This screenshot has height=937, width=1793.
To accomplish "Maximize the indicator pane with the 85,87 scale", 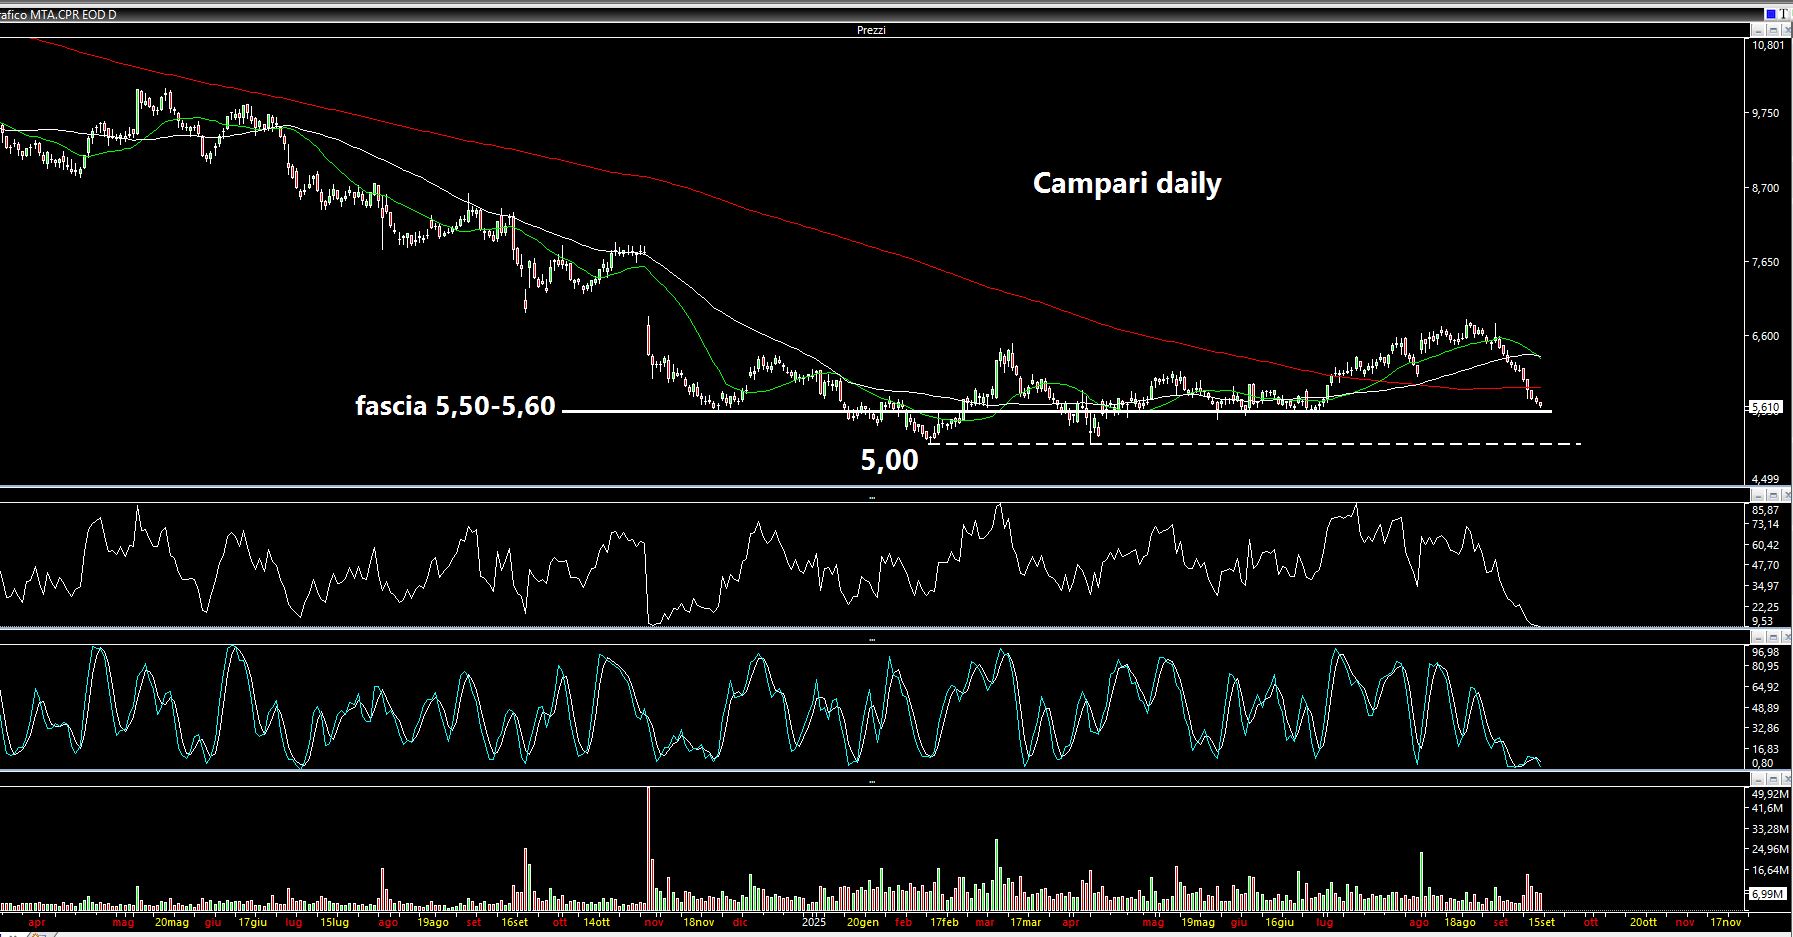I will pos(1773,495).
